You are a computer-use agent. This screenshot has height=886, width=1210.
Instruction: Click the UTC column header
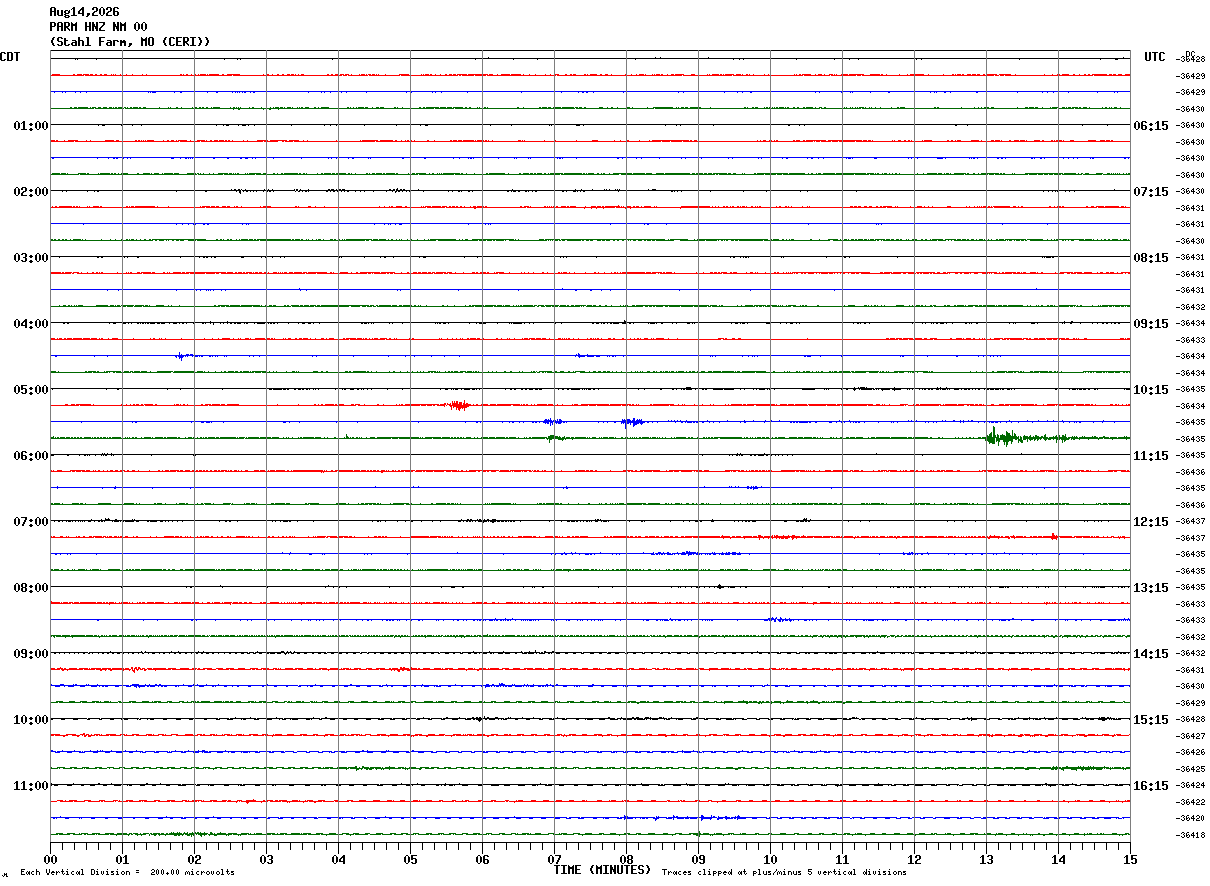1155,57
